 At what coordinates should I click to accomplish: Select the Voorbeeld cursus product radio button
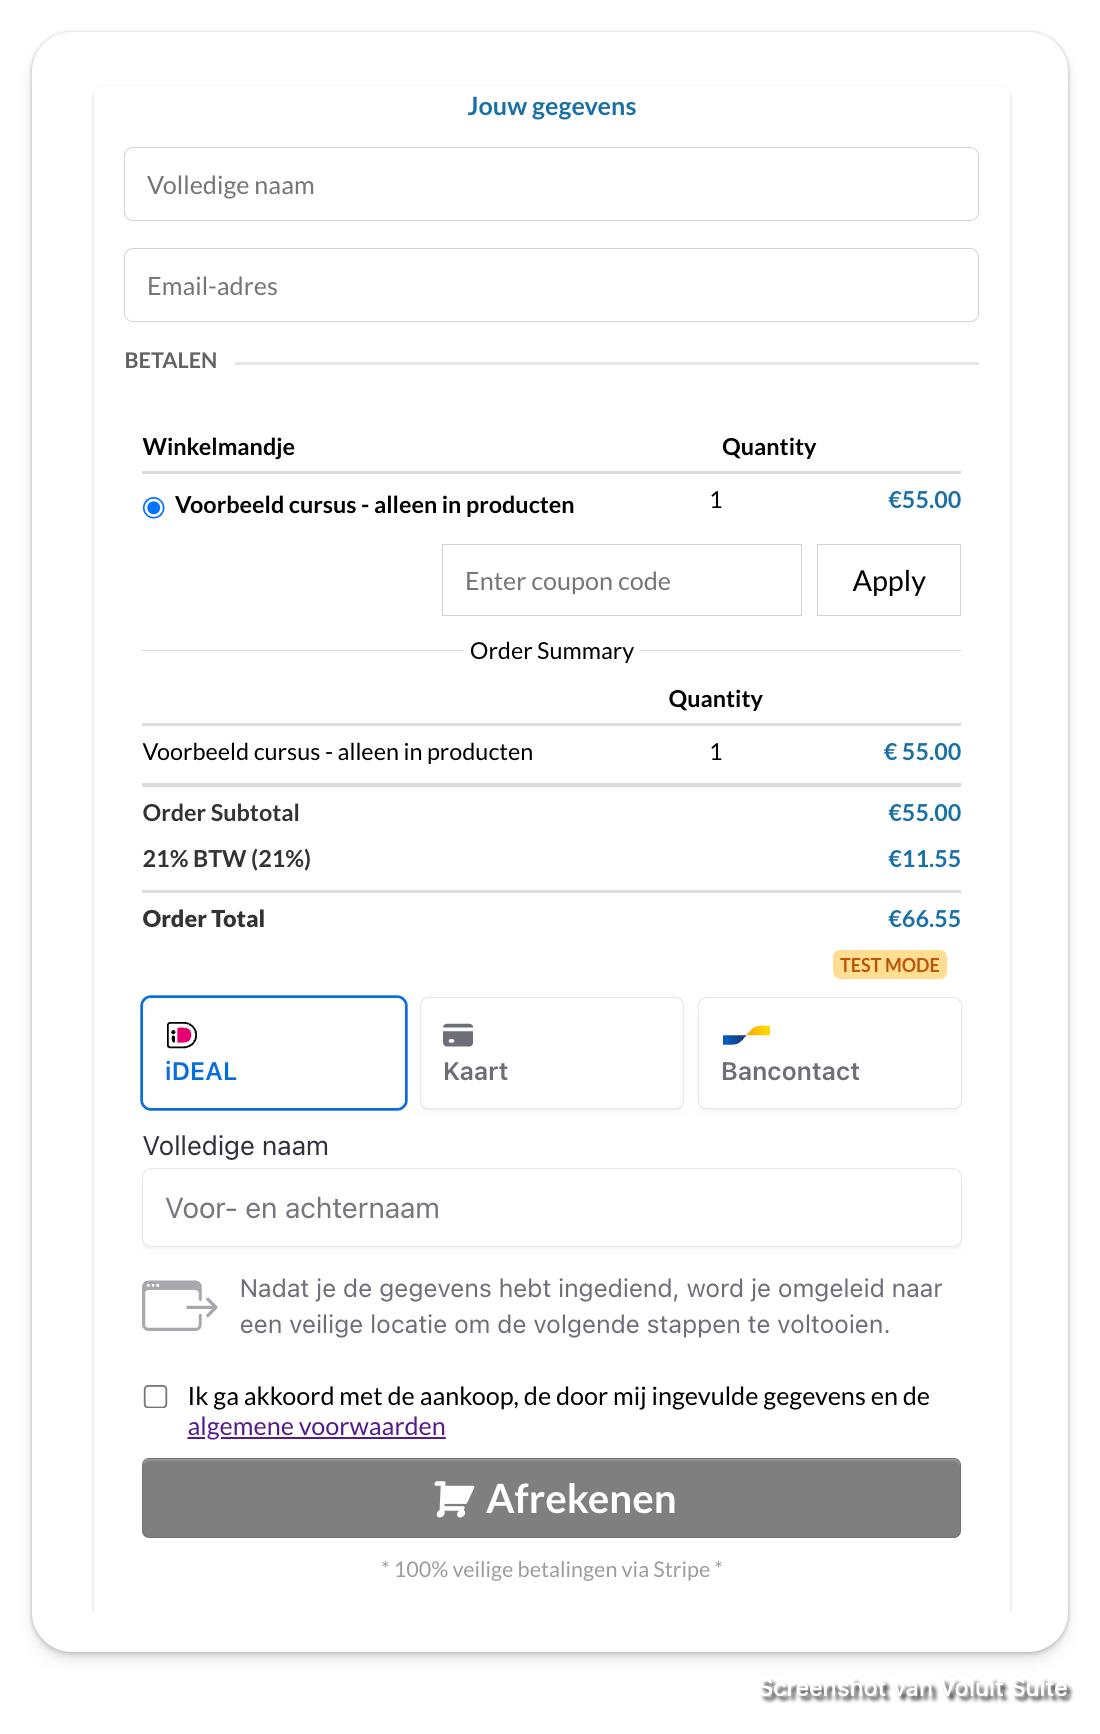154,507
